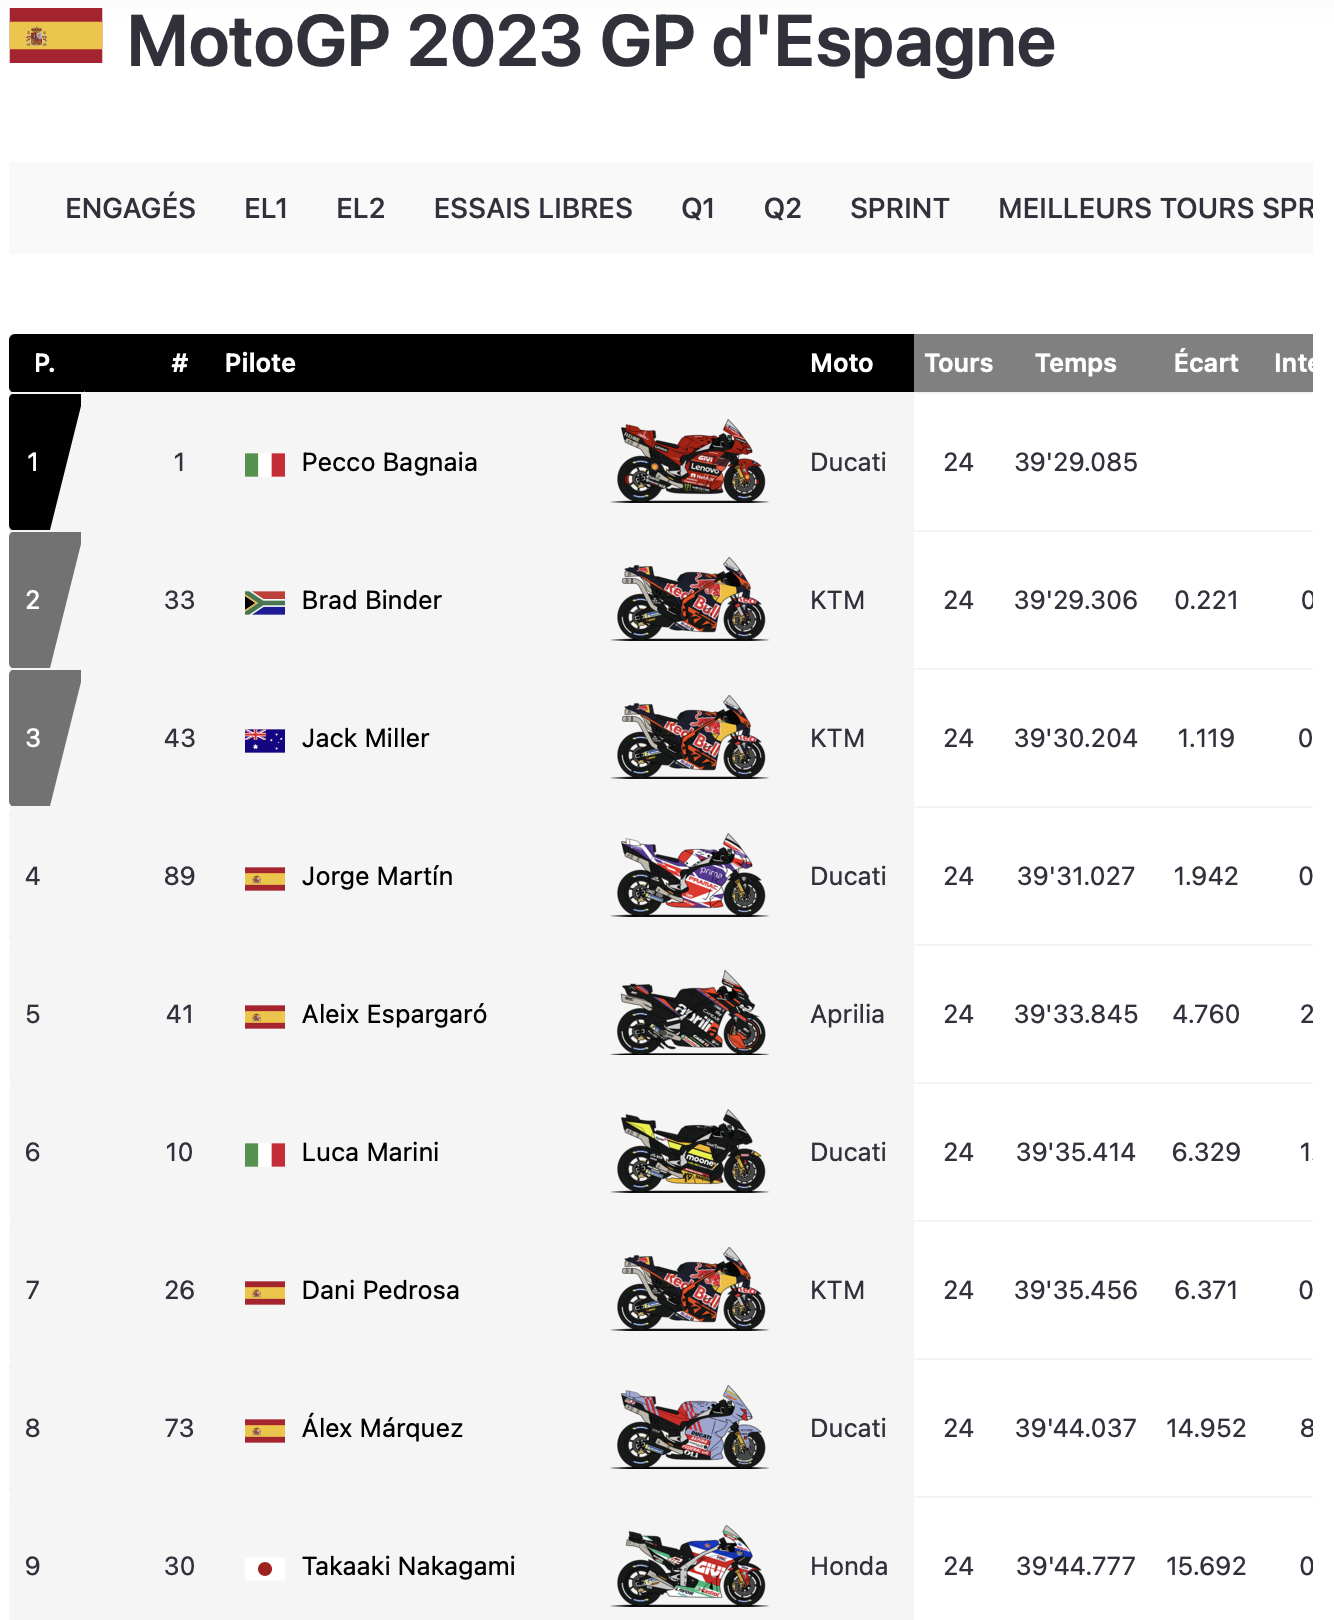Viewport: 1334px width, 1620px height.
Task: Click Pecco Bagnaia's red Ducati bike image
Action: [690, 462]
